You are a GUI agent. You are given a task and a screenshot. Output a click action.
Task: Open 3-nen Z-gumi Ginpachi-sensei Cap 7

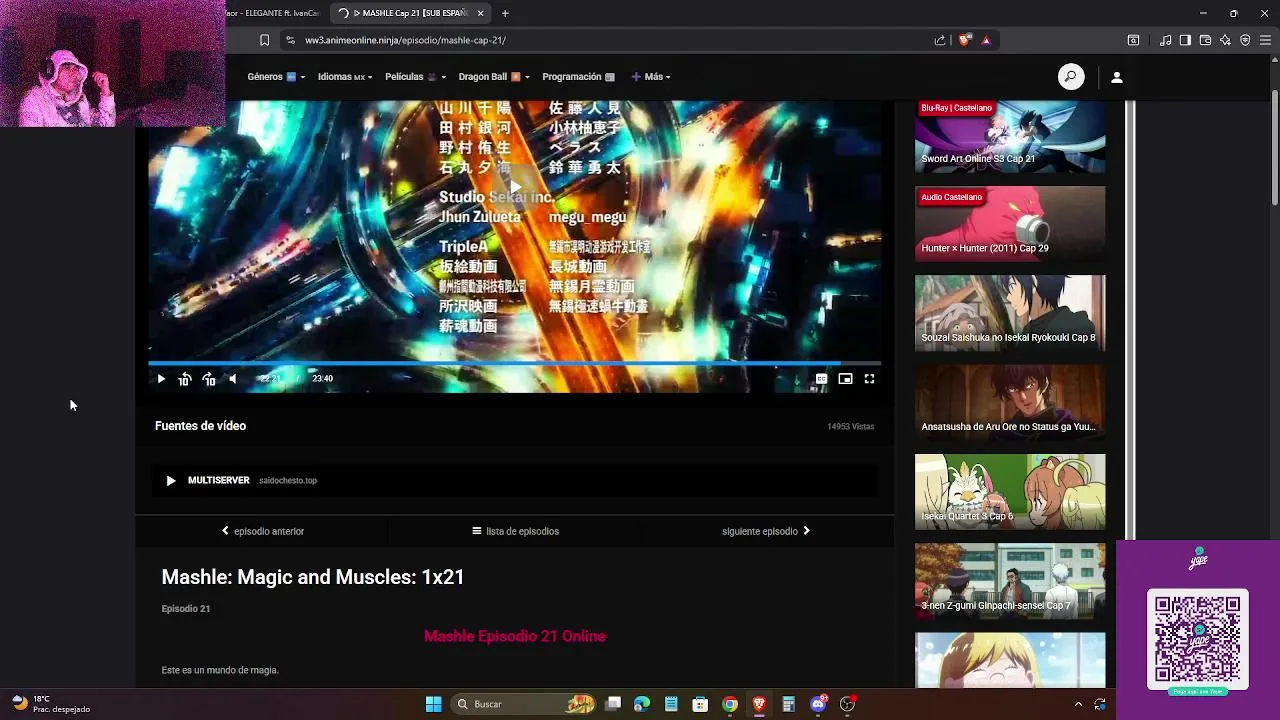coord(1010,581)
